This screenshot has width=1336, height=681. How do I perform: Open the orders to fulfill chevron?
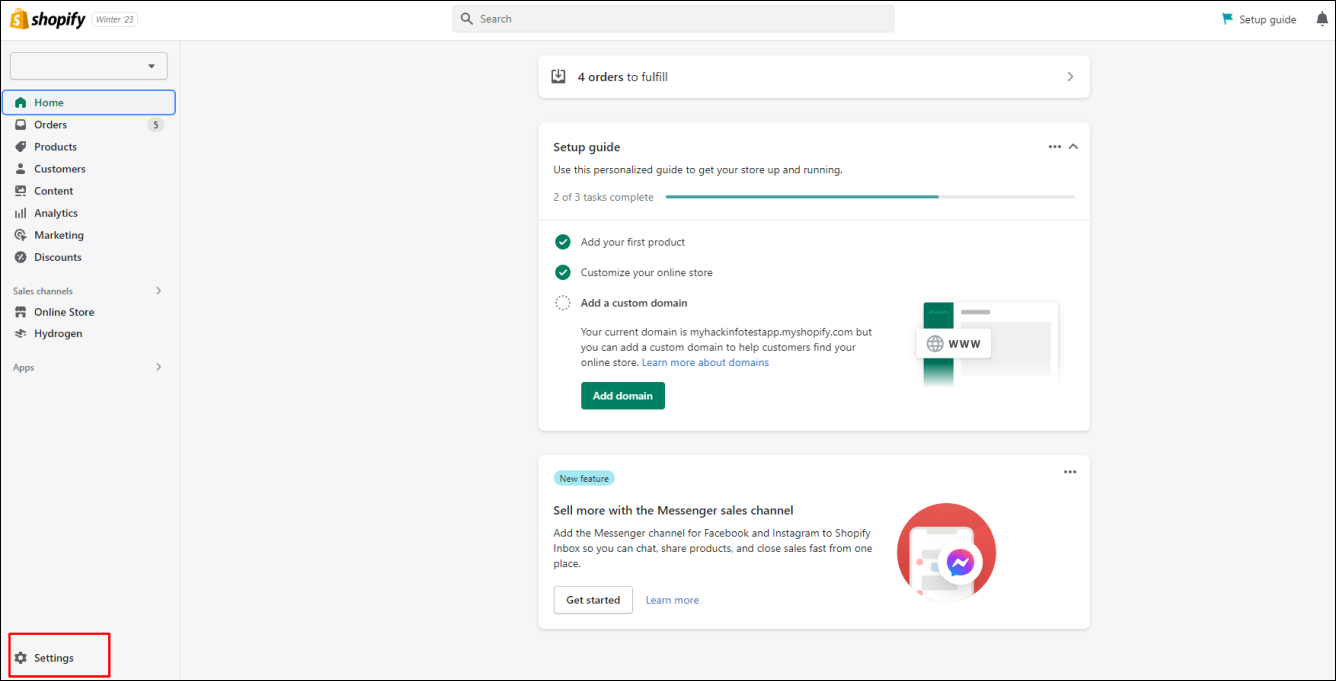(x=1070, y=76)
